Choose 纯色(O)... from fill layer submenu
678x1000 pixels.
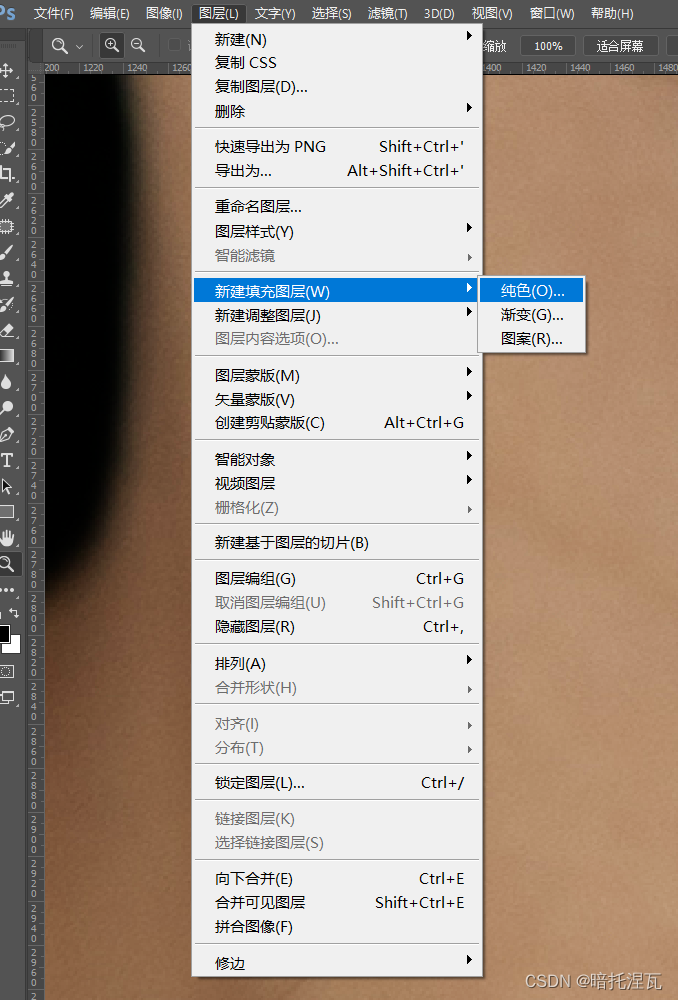(531, 291)
